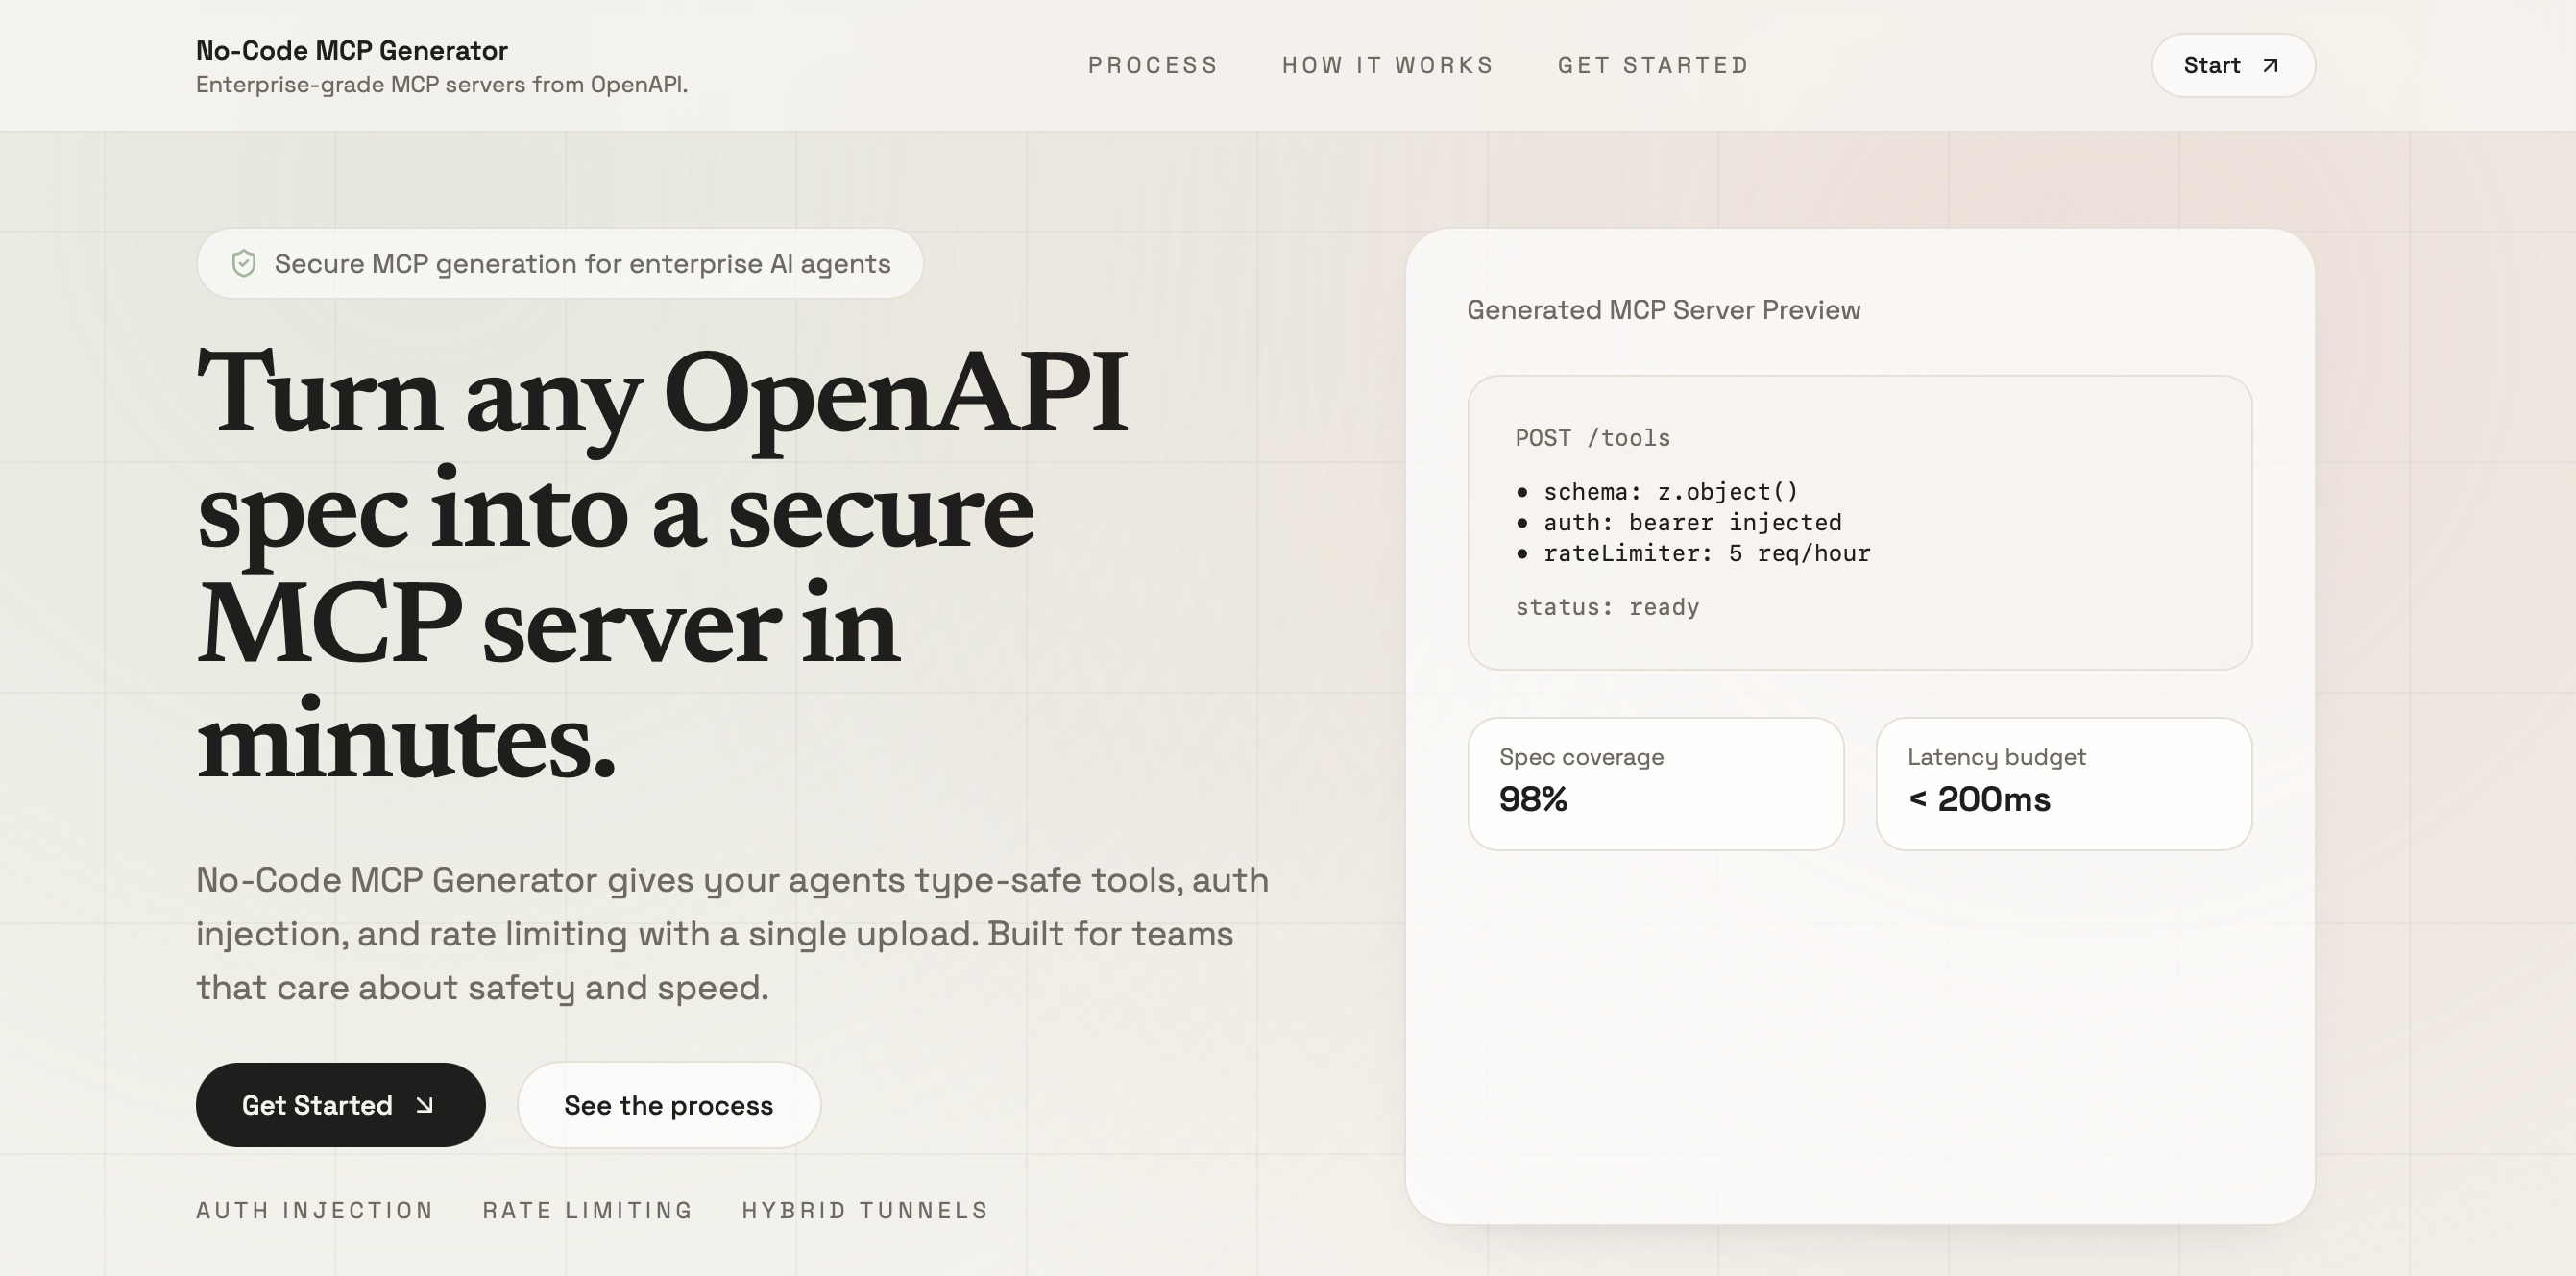Image resolution: width=2576 pixels, height=1276 pixels.
Task: Go to How It Works section
Action: pos(1387,65)
